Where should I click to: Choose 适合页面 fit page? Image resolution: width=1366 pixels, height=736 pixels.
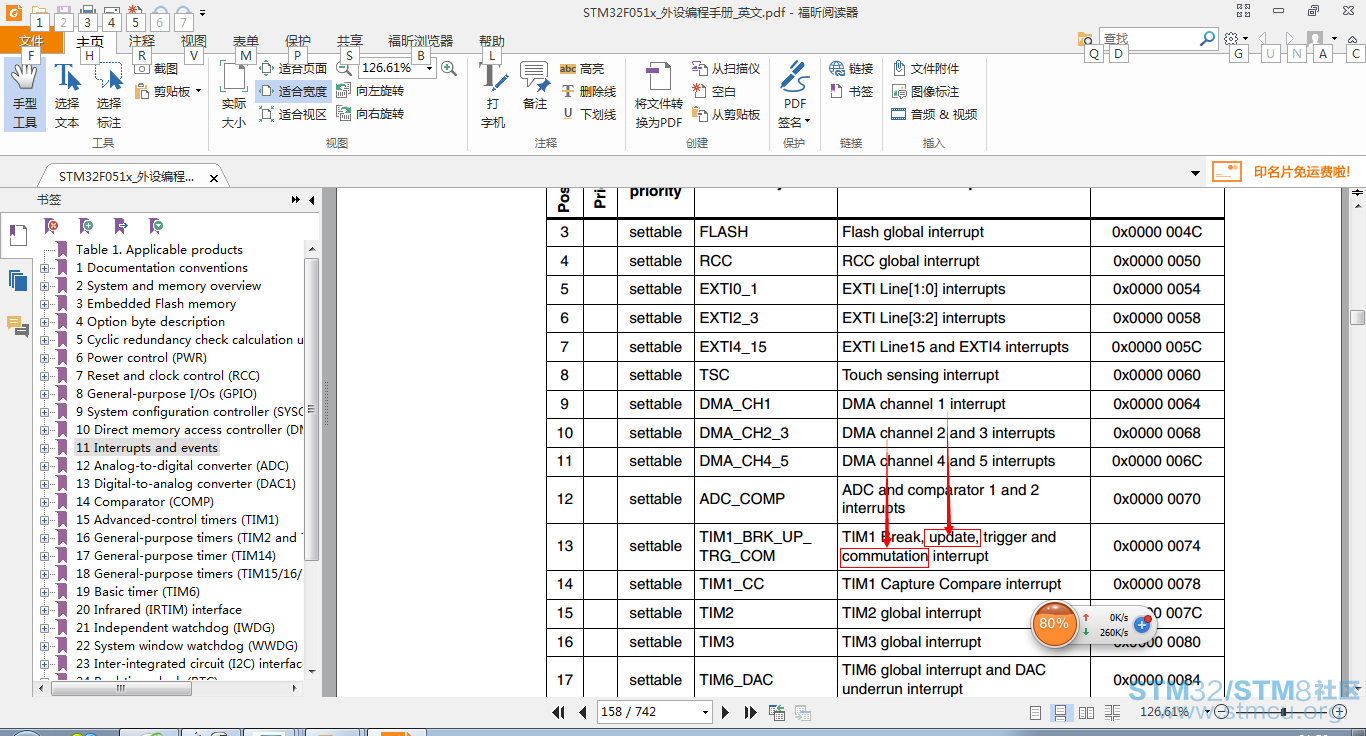[x=293, y=69]
